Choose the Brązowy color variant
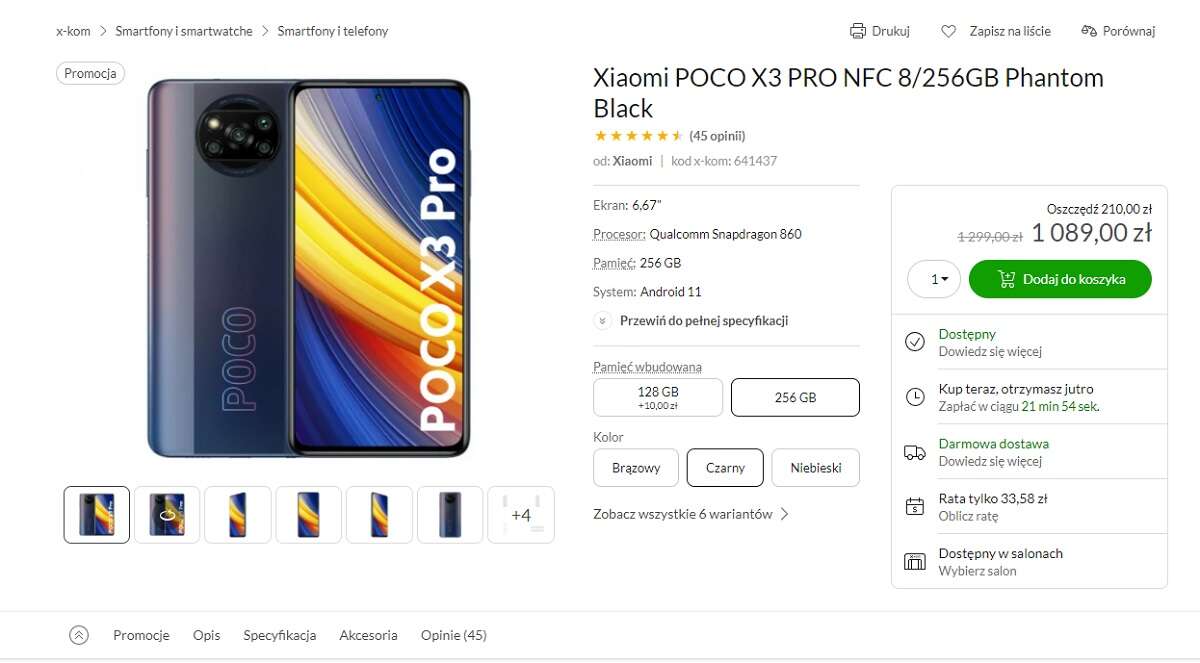The image size is (1200, 663). point(636,467)
